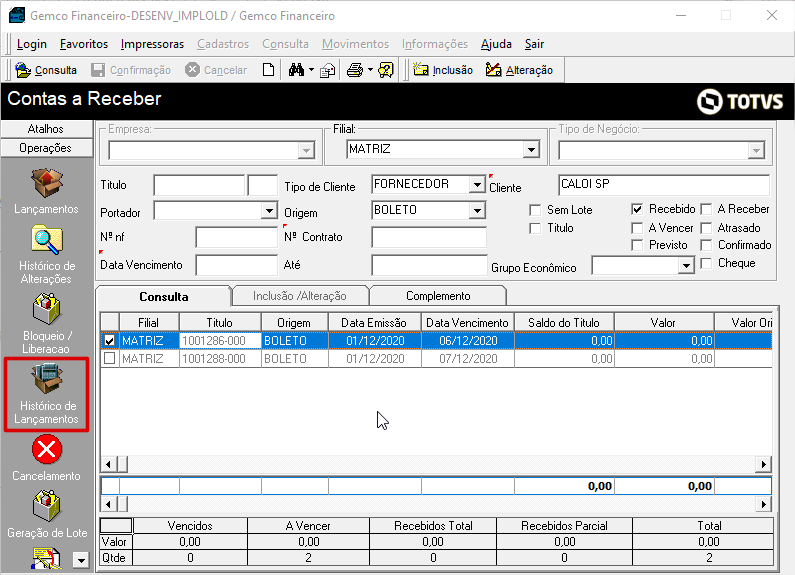Image resolution: width=795 pixels, height=575 pixels.
Task: Open the Login menu
Action: (31, 44)
